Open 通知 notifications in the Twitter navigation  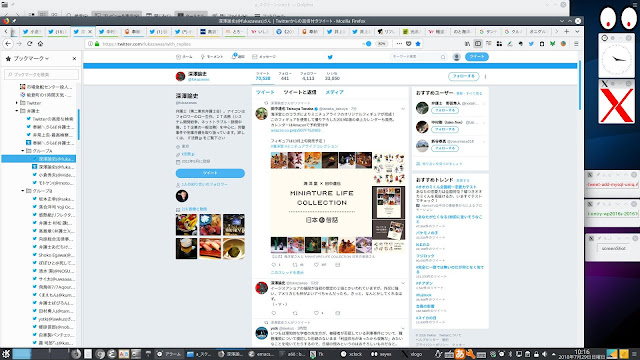238,57
